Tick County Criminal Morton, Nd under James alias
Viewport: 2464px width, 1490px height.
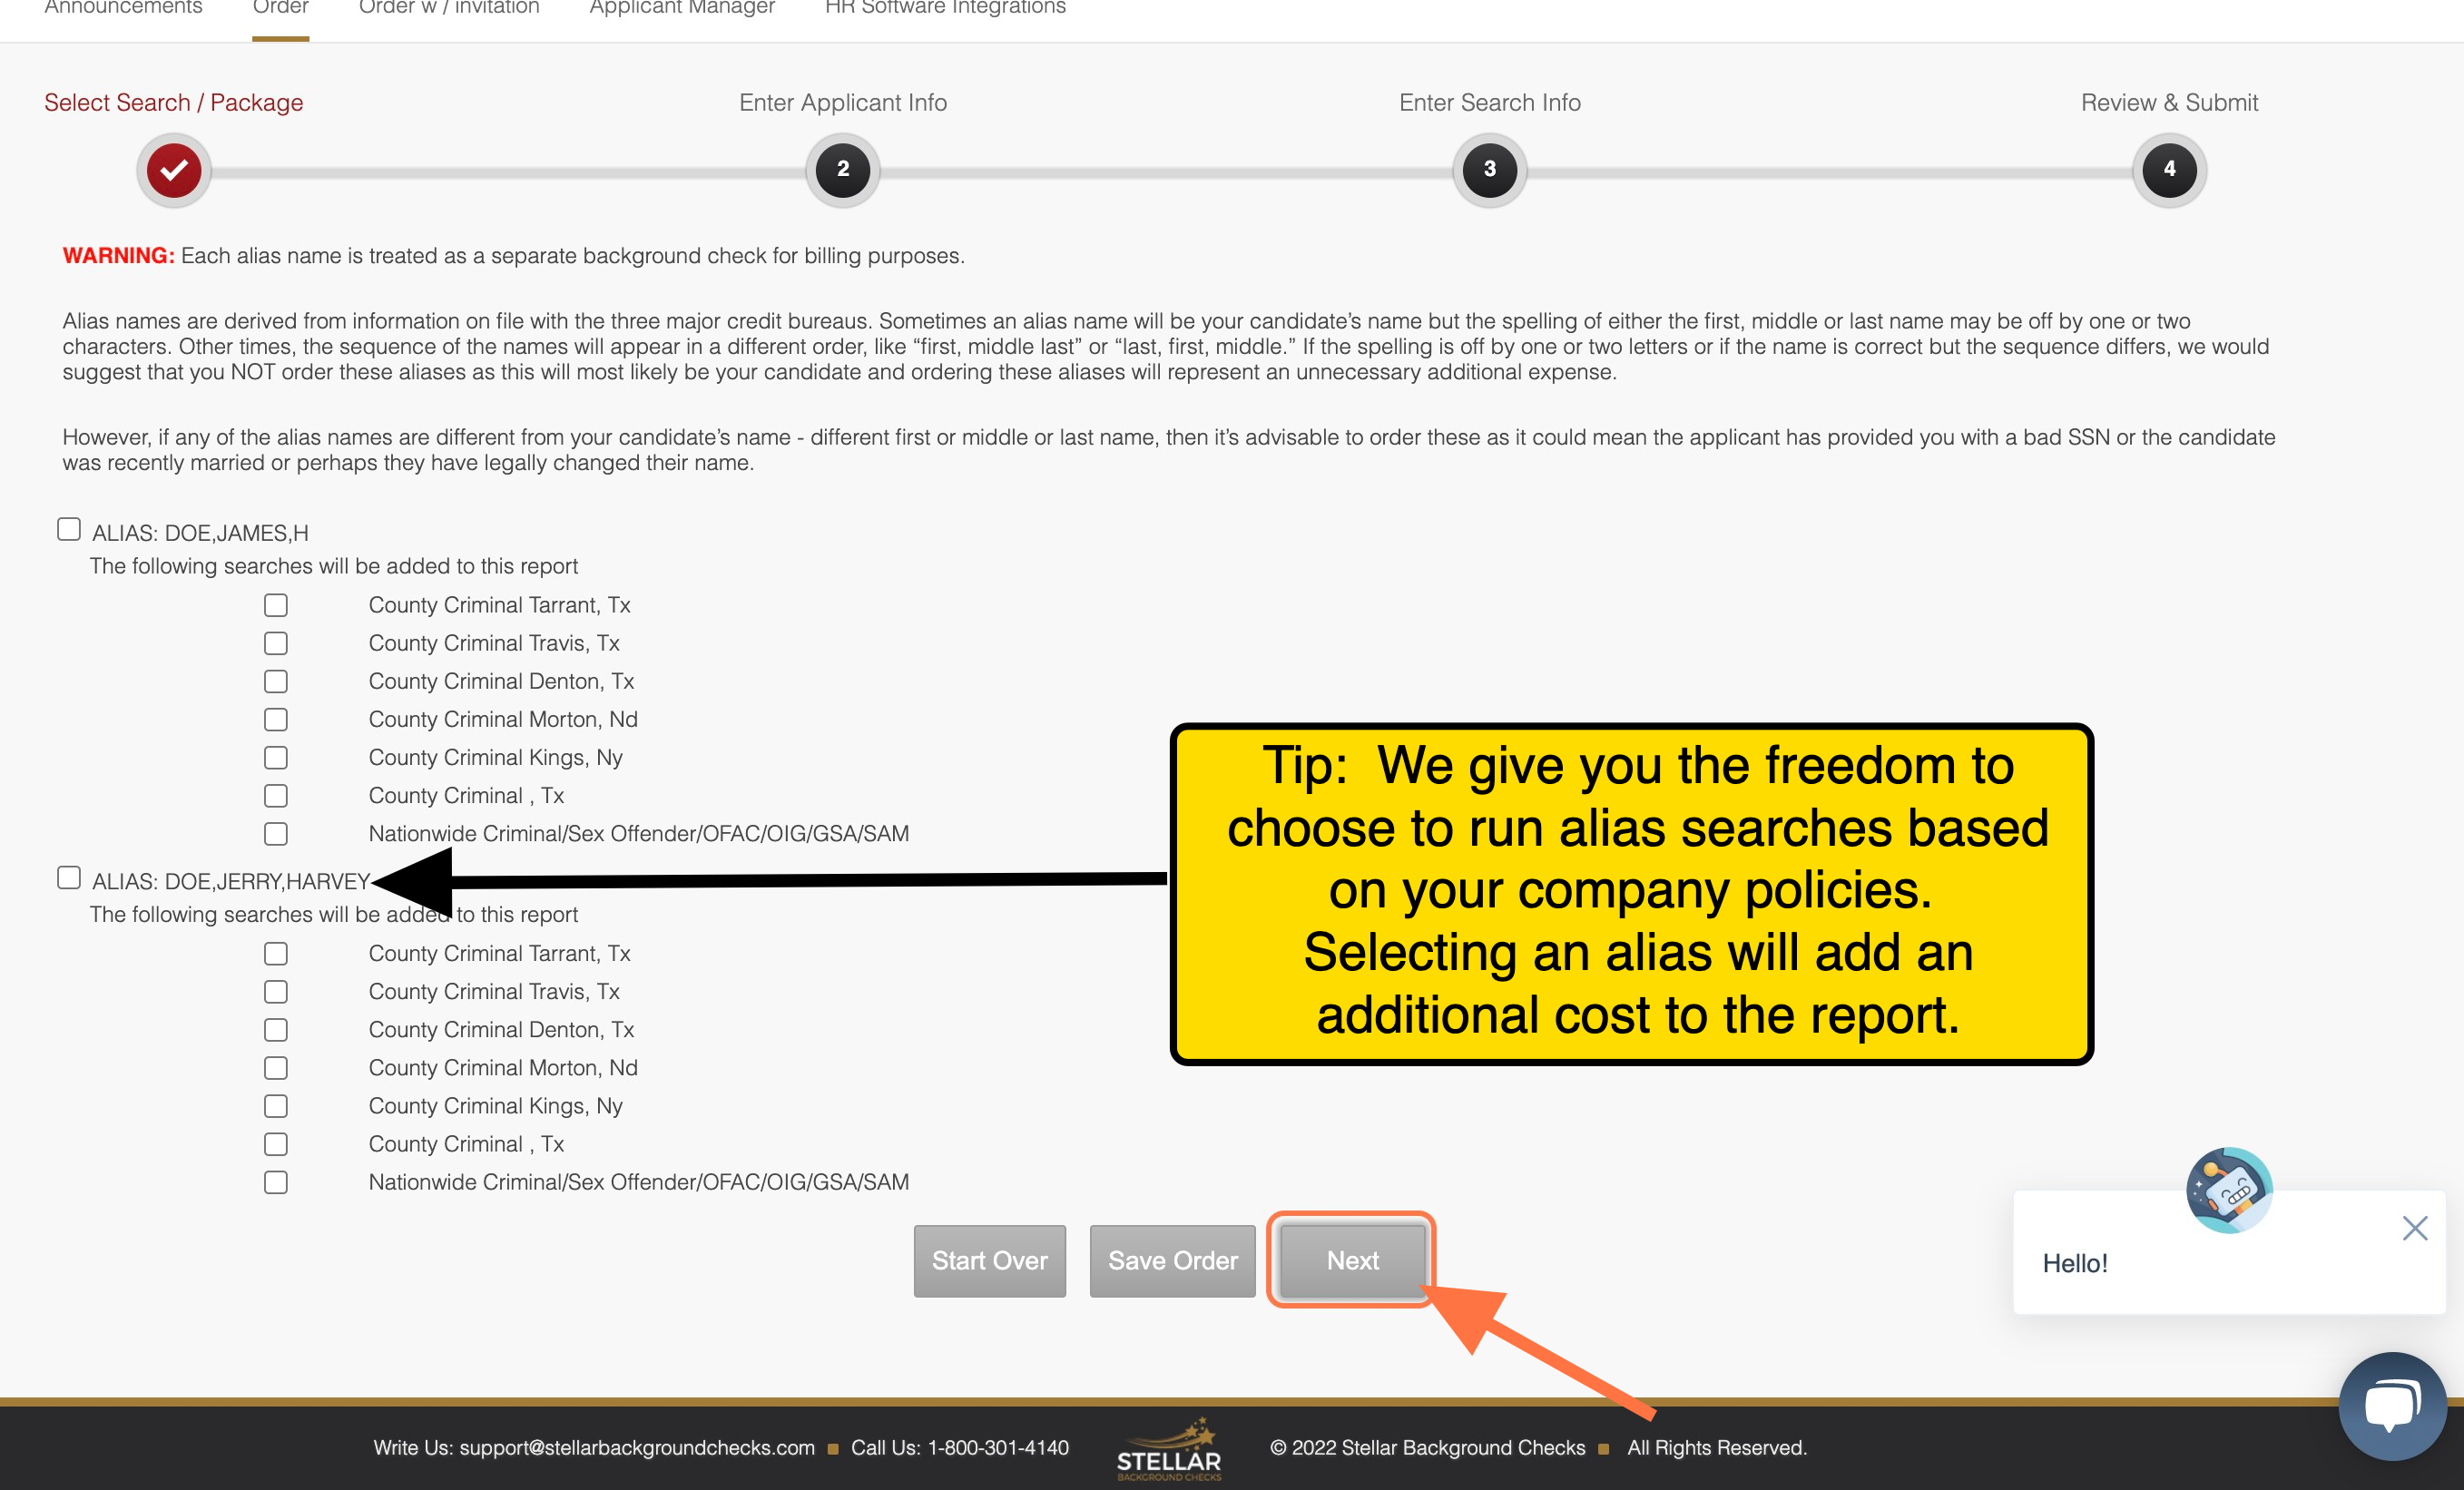point(276,719)
